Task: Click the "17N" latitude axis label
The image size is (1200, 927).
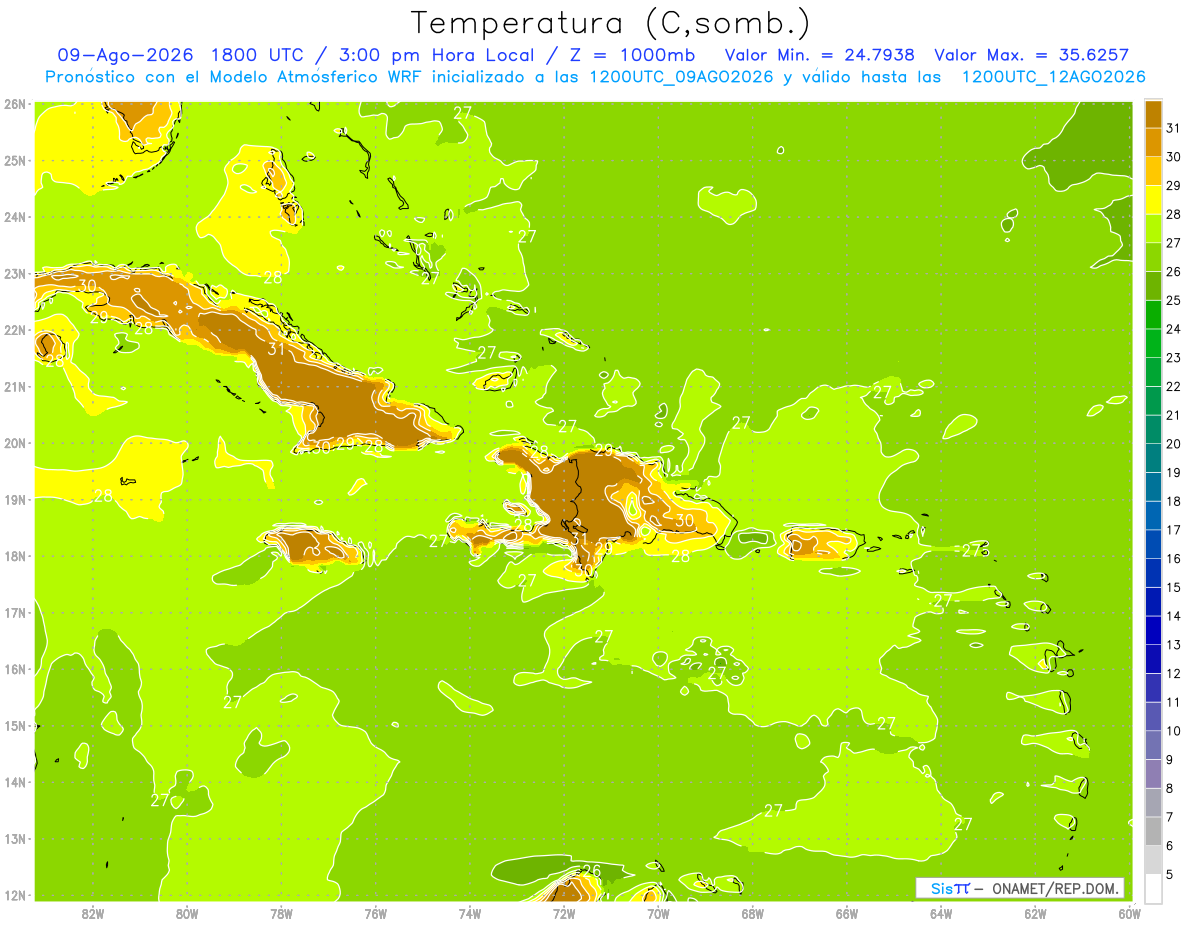Action: pyautogui.click(x=15, y=613)
